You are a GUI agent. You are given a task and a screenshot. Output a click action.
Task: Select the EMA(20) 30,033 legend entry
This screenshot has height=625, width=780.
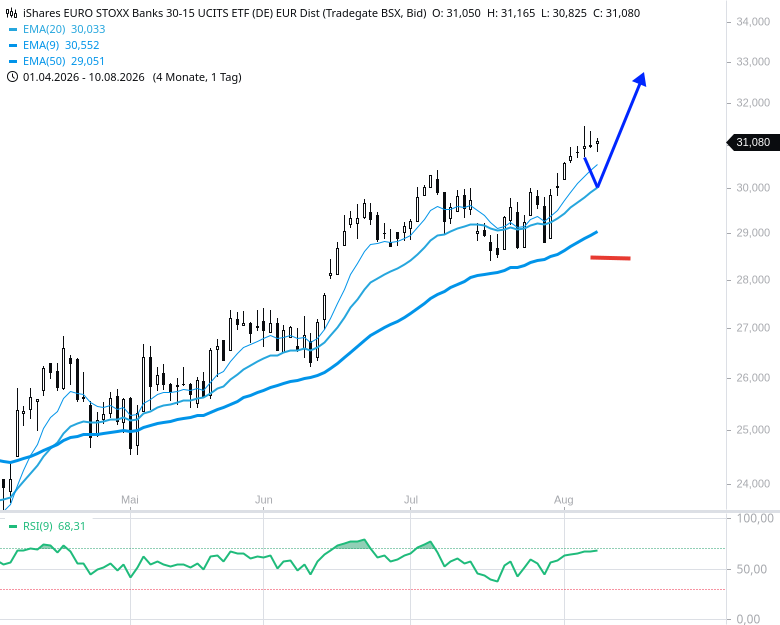tap(64, 29)
